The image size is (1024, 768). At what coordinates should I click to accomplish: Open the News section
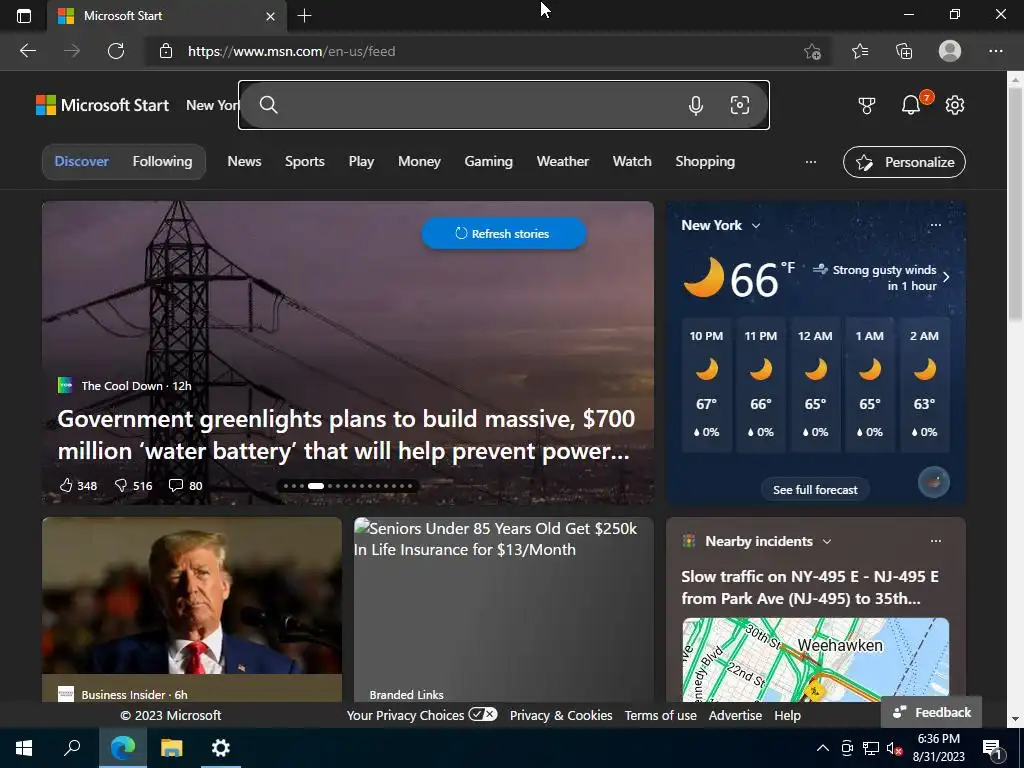(x=244, y=161)
